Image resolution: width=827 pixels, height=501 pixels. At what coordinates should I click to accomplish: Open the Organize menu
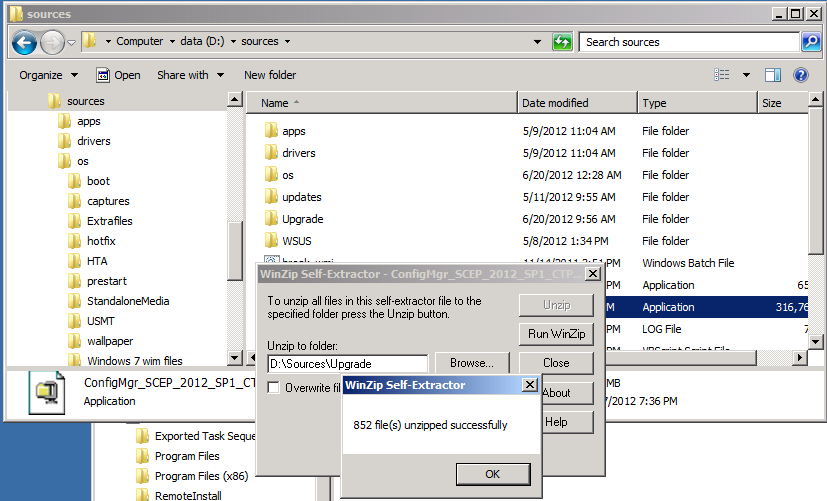click(49, 75)
